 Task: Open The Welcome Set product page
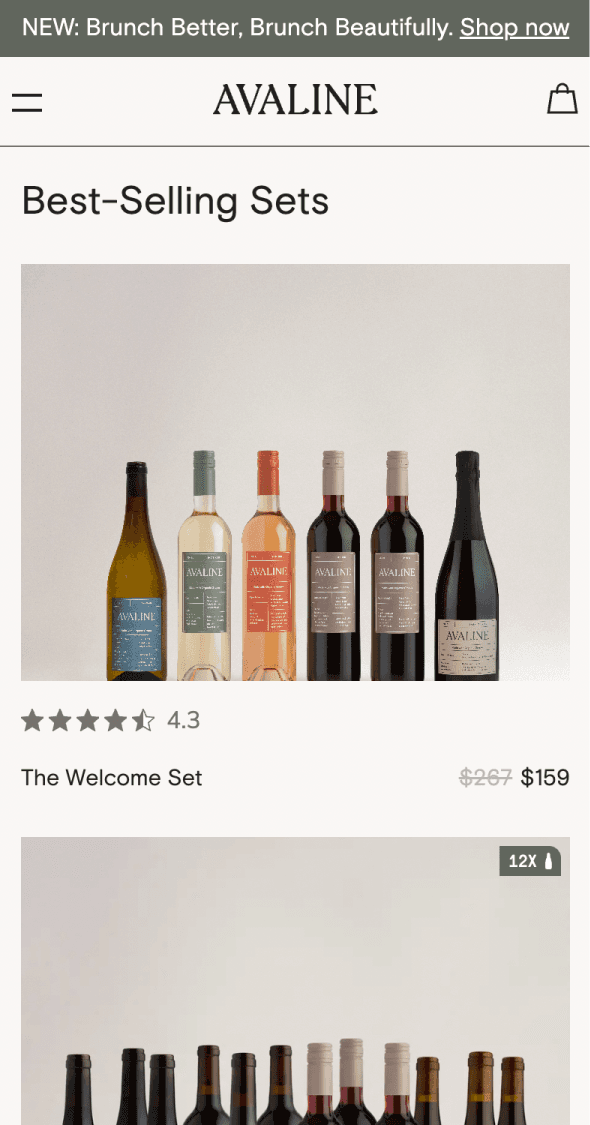111,777
